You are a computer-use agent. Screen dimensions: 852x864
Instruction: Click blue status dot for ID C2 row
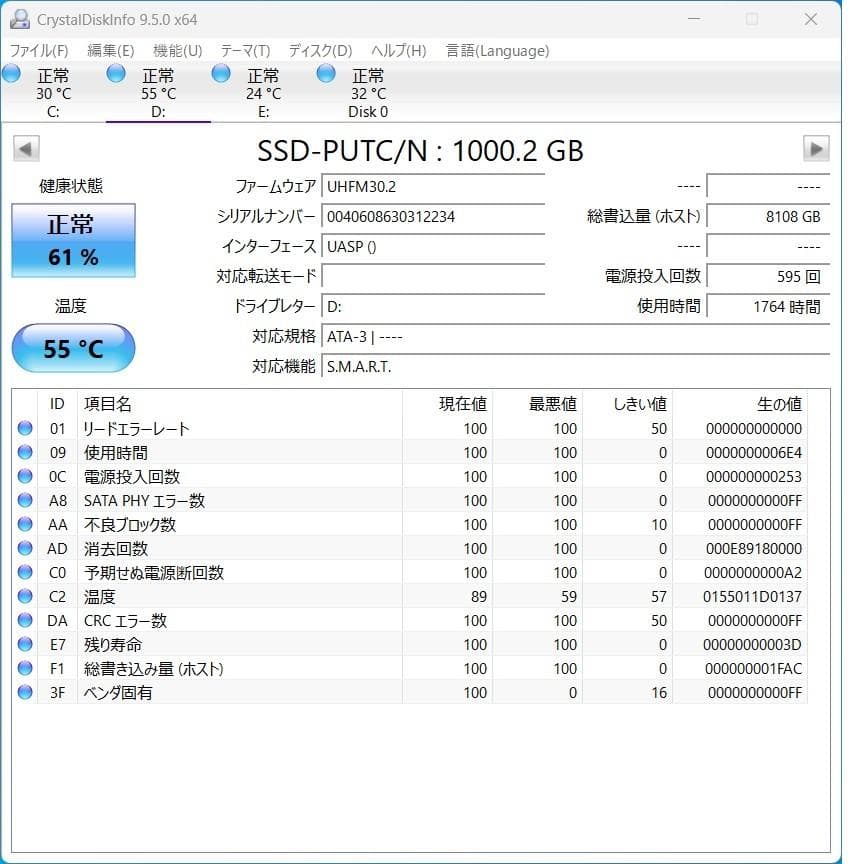tap(25, 596)
